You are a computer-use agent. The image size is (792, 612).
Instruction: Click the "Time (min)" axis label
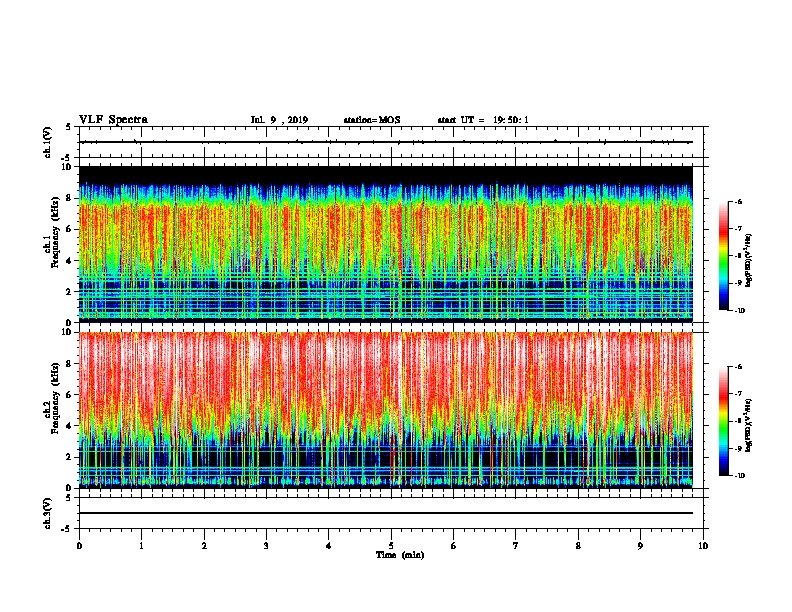[400, 555]
